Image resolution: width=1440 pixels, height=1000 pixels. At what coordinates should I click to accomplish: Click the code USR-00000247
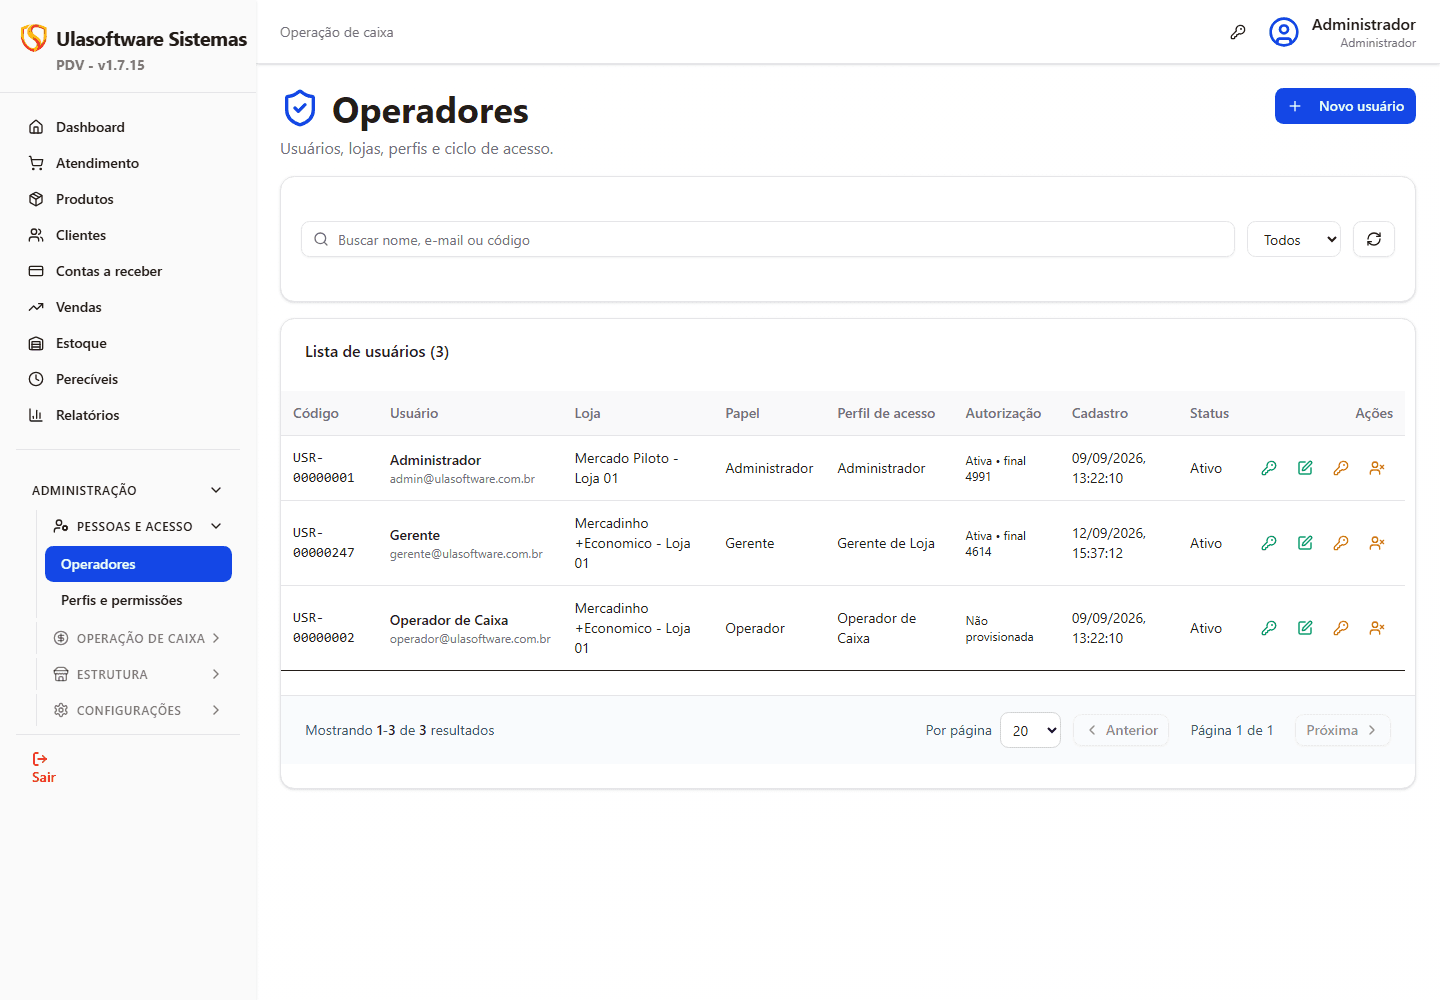[x=323, y=543]
